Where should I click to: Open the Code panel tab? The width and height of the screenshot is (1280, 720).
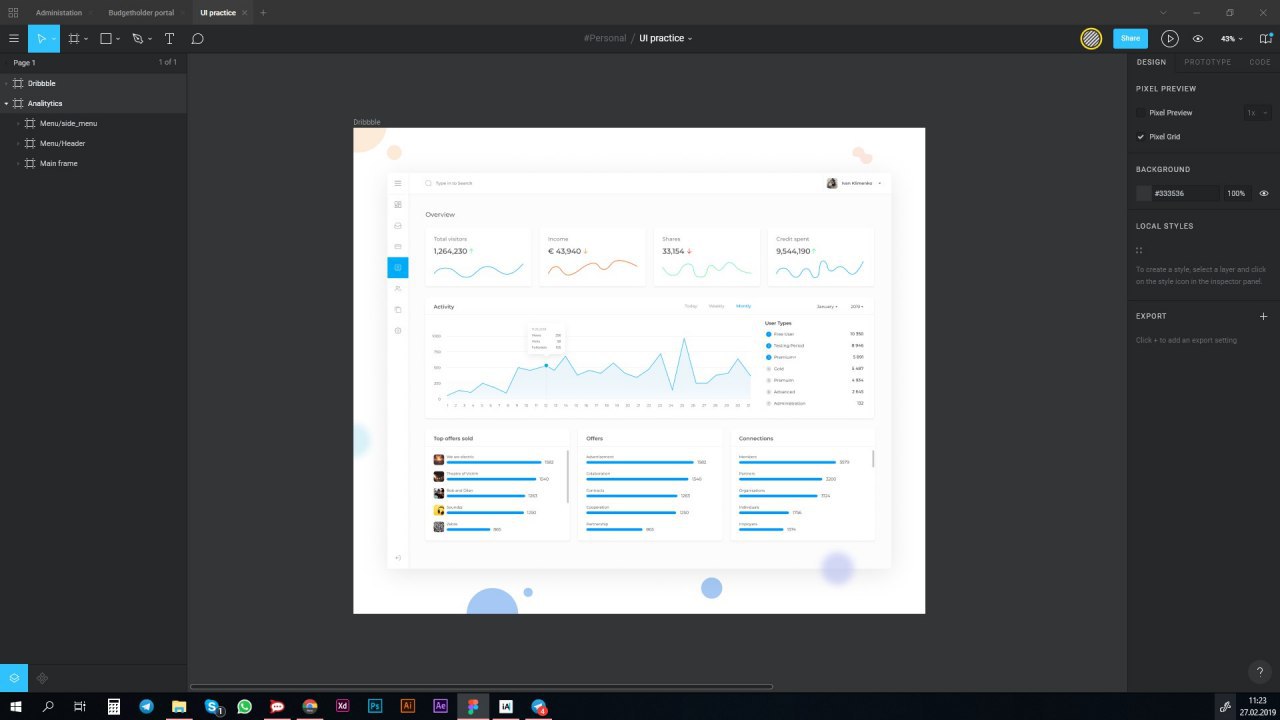[1260, 62]
